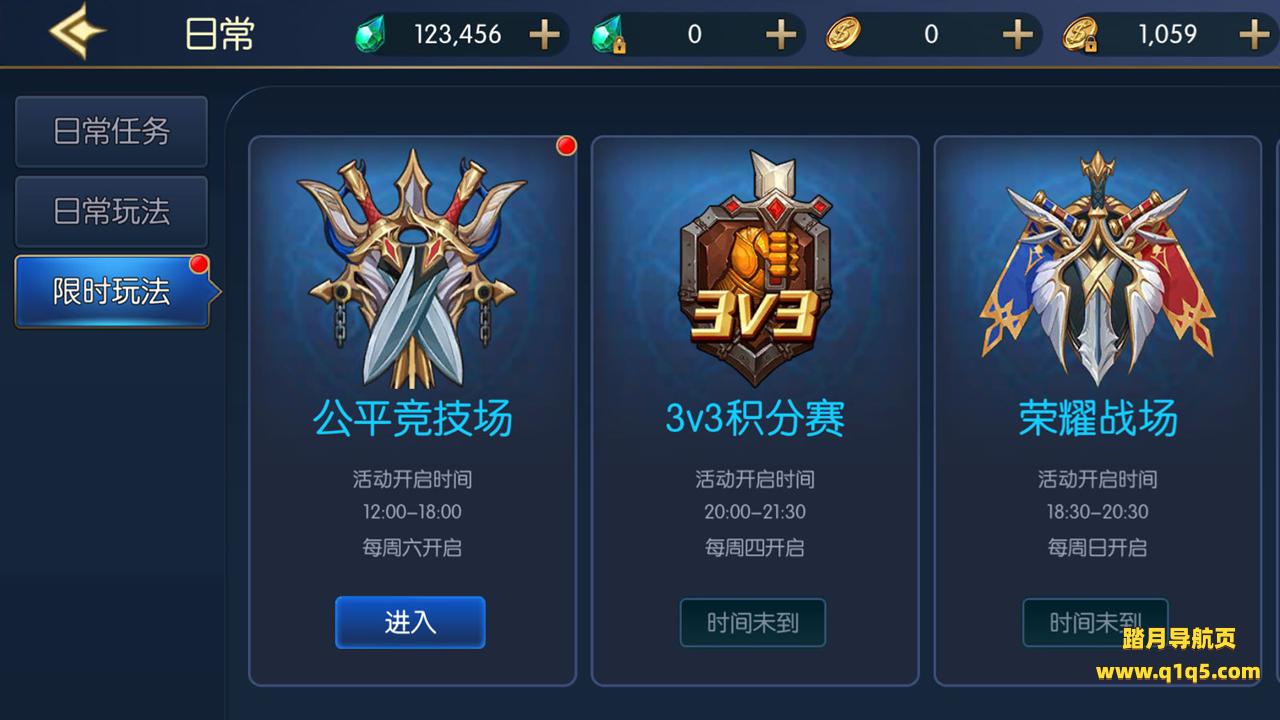The image size is (1280, 720).
Task: Tap the 公平竞技场 crossed blades emblem
Action: pos(412,268)
